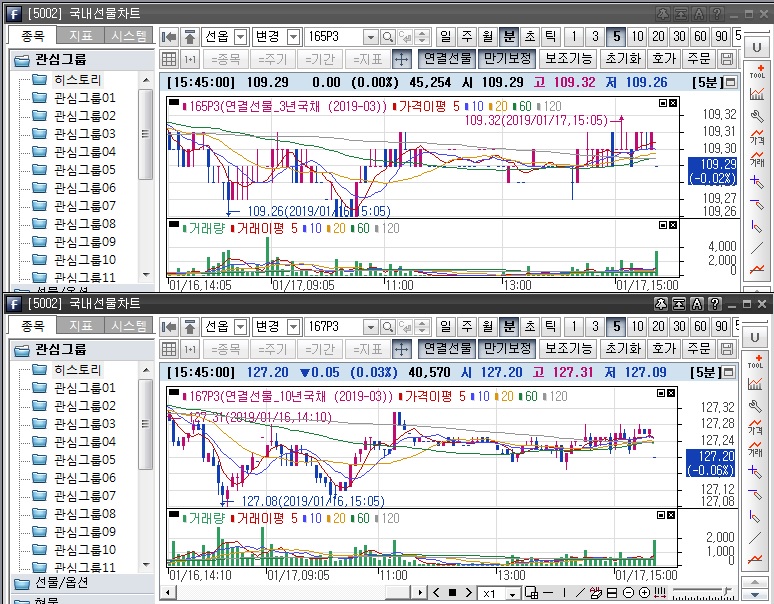
Task: Click the grid layout icon in the top chart toolbar
Action: 168,59
